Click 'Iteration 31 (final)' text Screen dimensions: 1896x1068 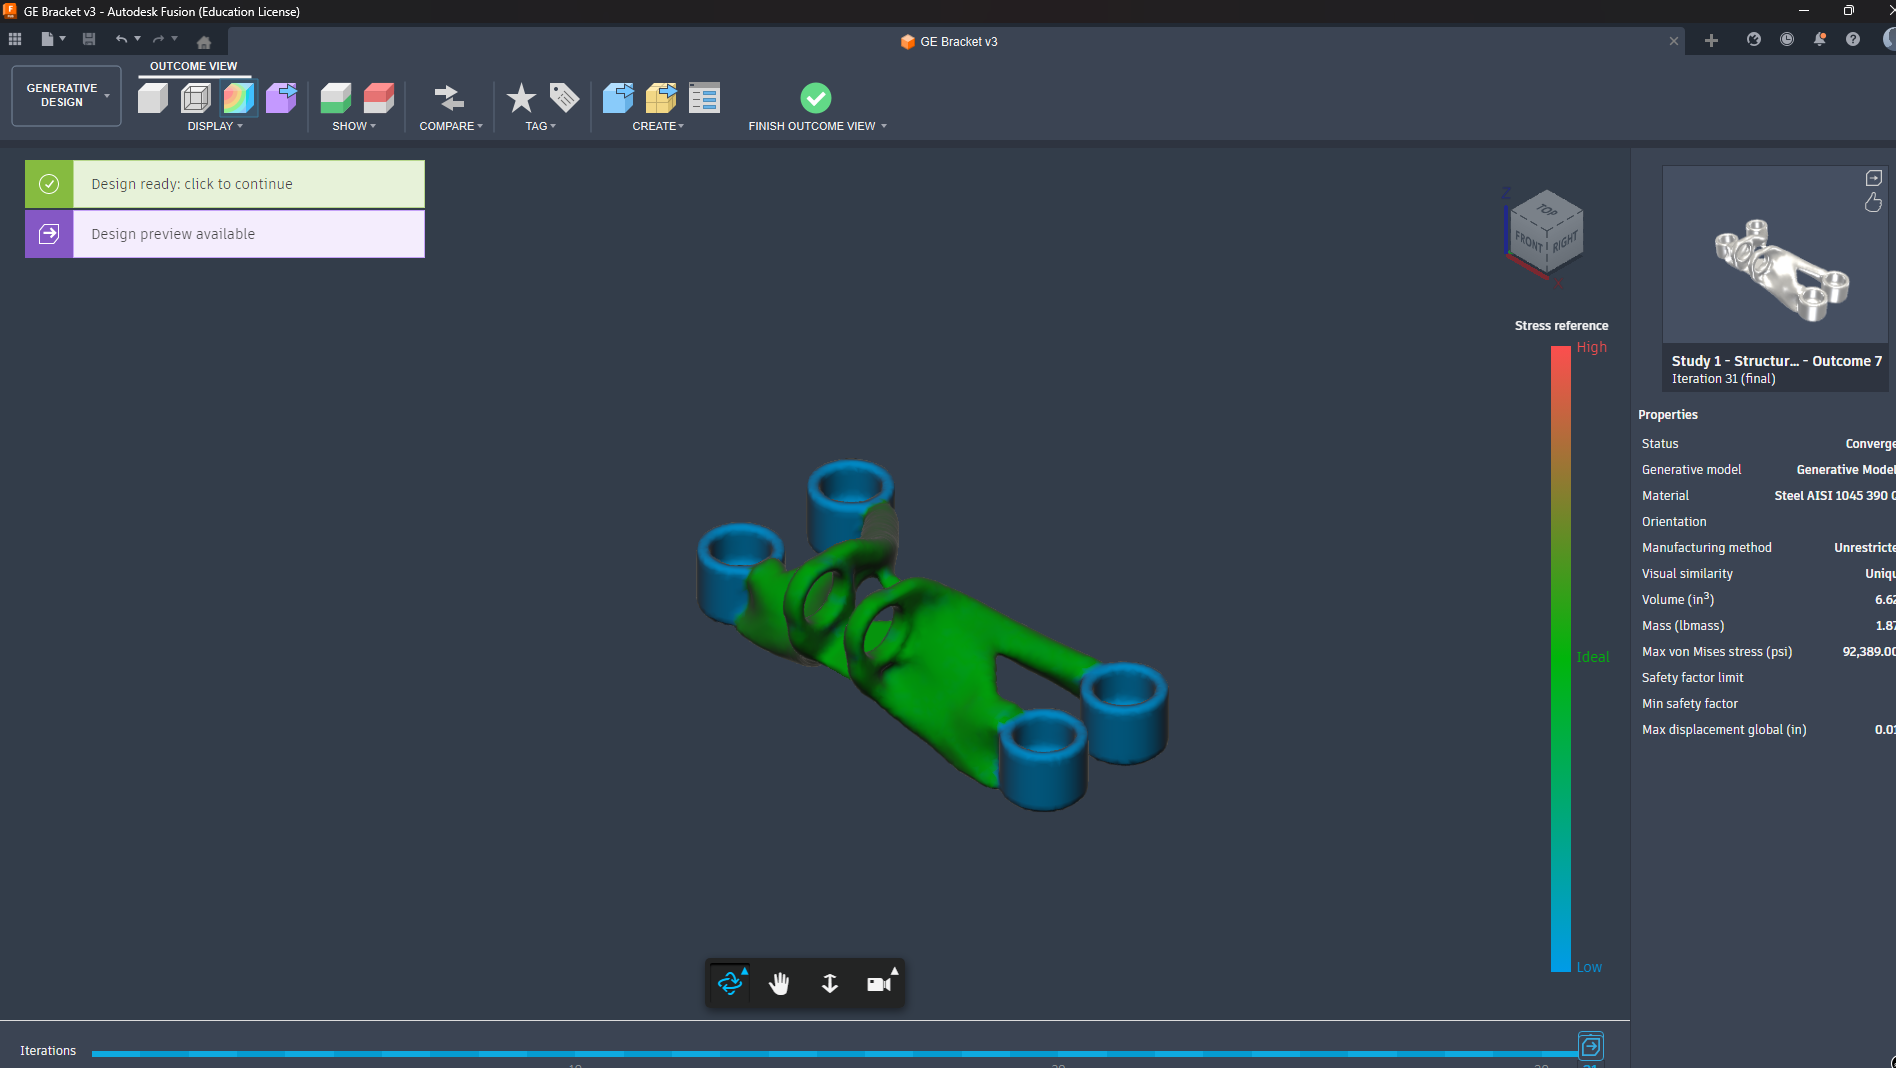click(x=1724, y=379)
